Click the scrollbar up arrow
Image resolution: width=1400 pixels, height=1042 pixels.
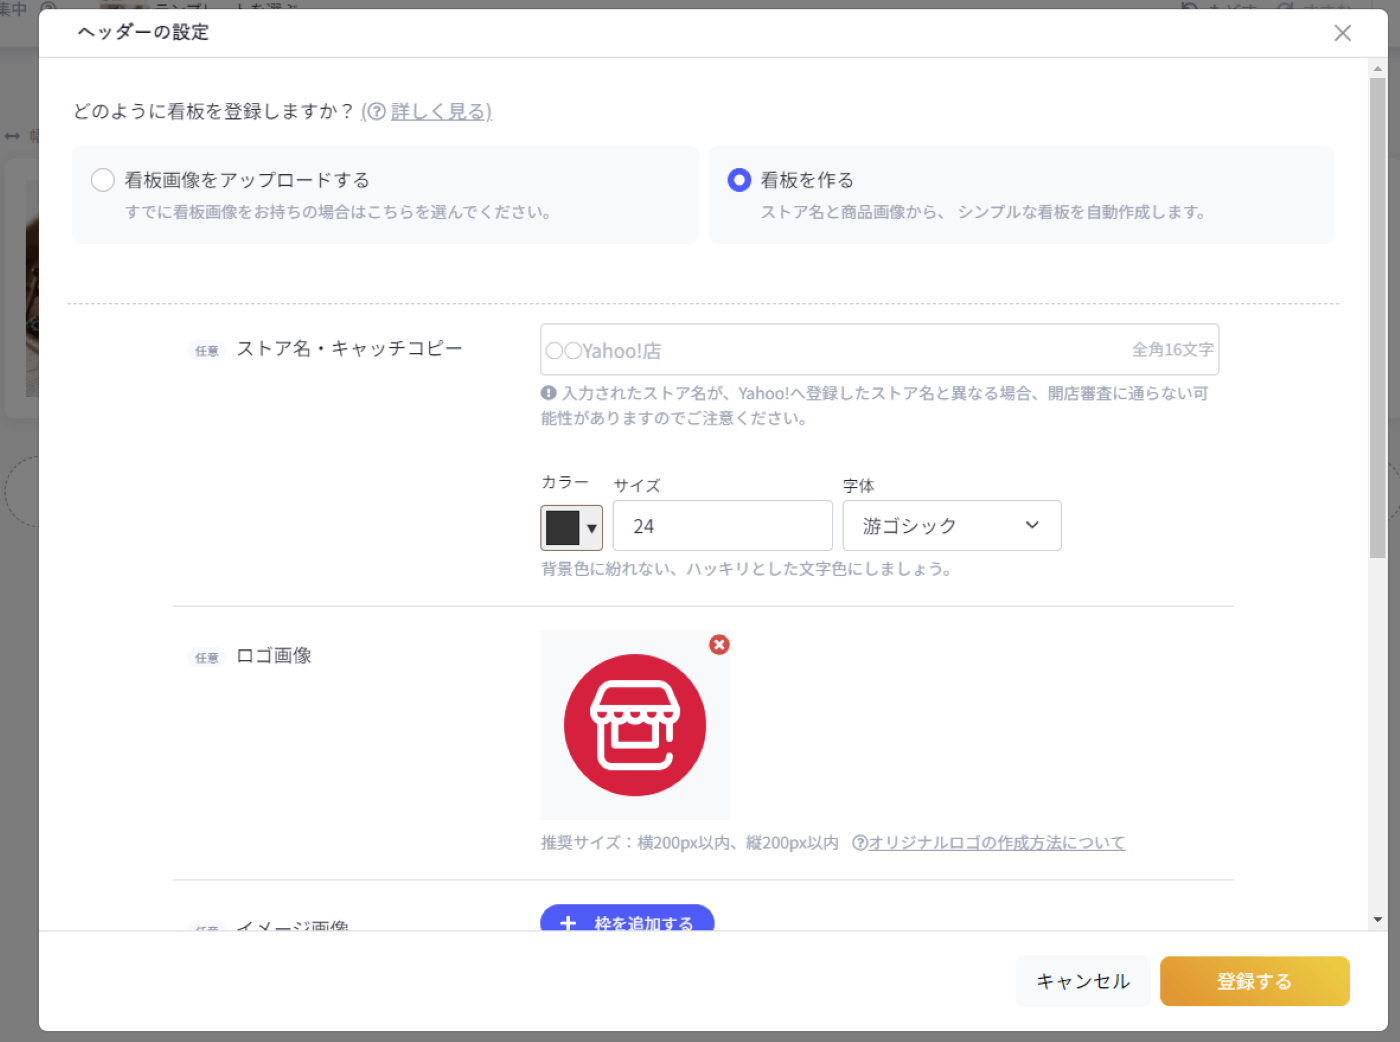(x=1377, y=69)
